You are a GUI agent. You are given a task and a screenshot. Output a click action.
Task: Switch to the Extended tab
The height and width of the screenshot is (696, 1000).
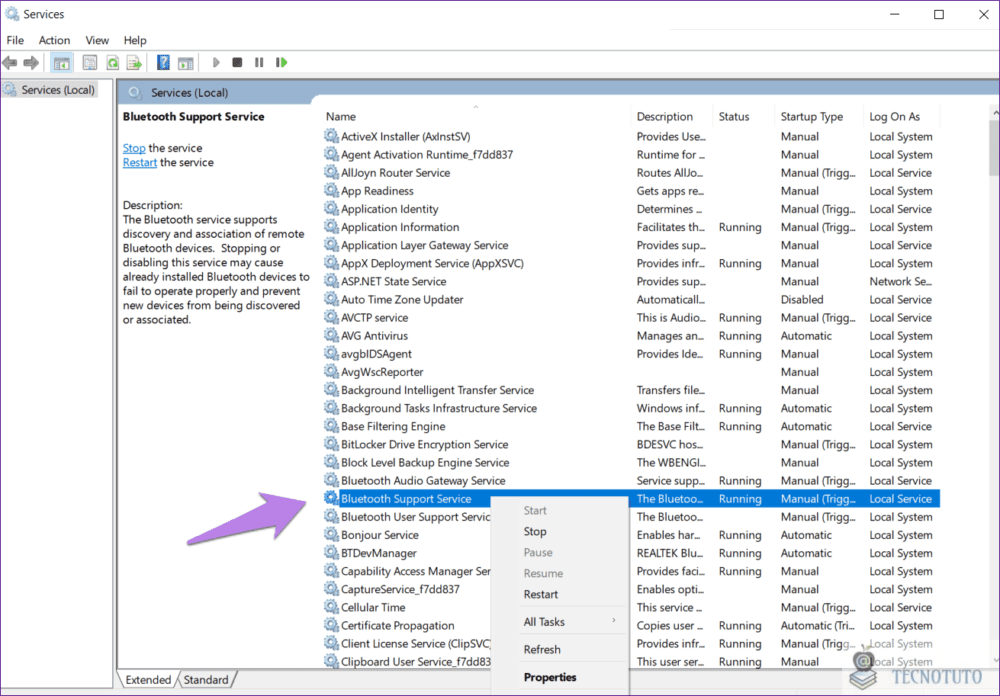[x=148, y=679]
